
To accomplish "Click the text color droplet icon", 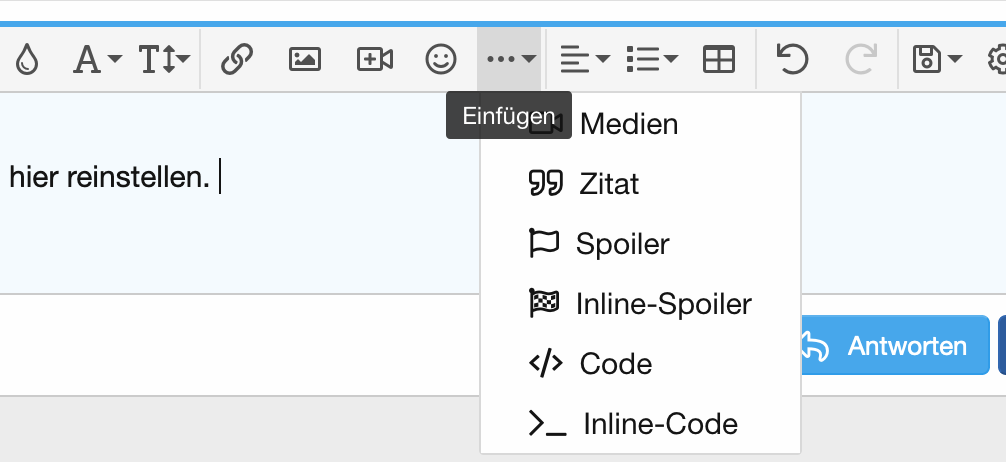I will 27,60.
